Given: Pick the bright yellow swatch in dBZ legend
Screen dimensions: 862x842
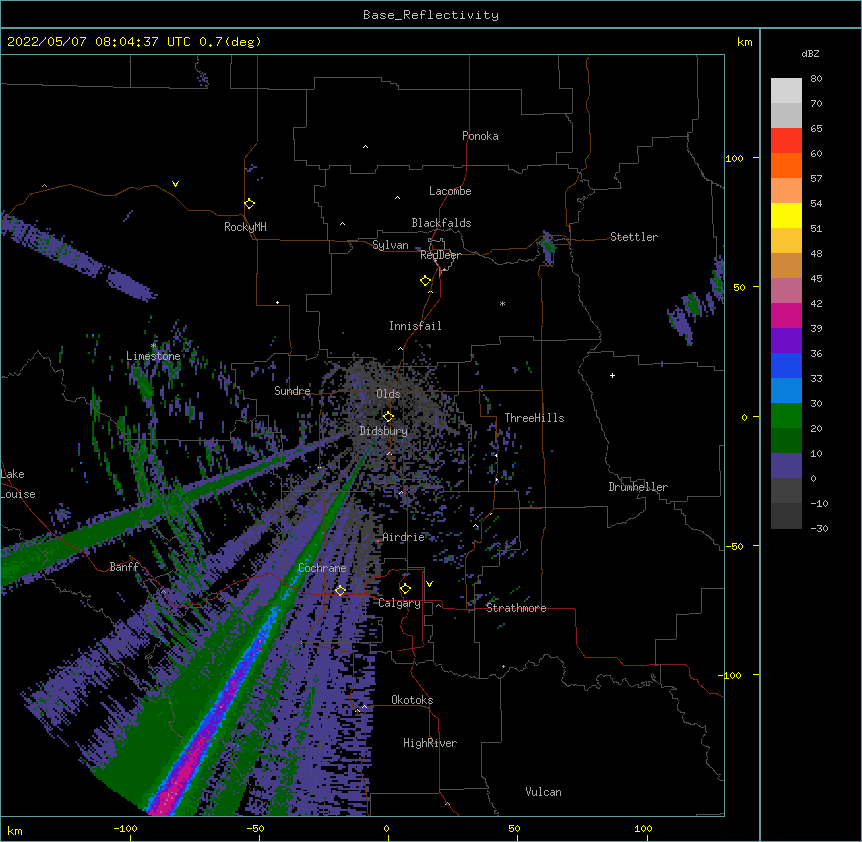Looking at the screenshot, I should coord(786,216).
